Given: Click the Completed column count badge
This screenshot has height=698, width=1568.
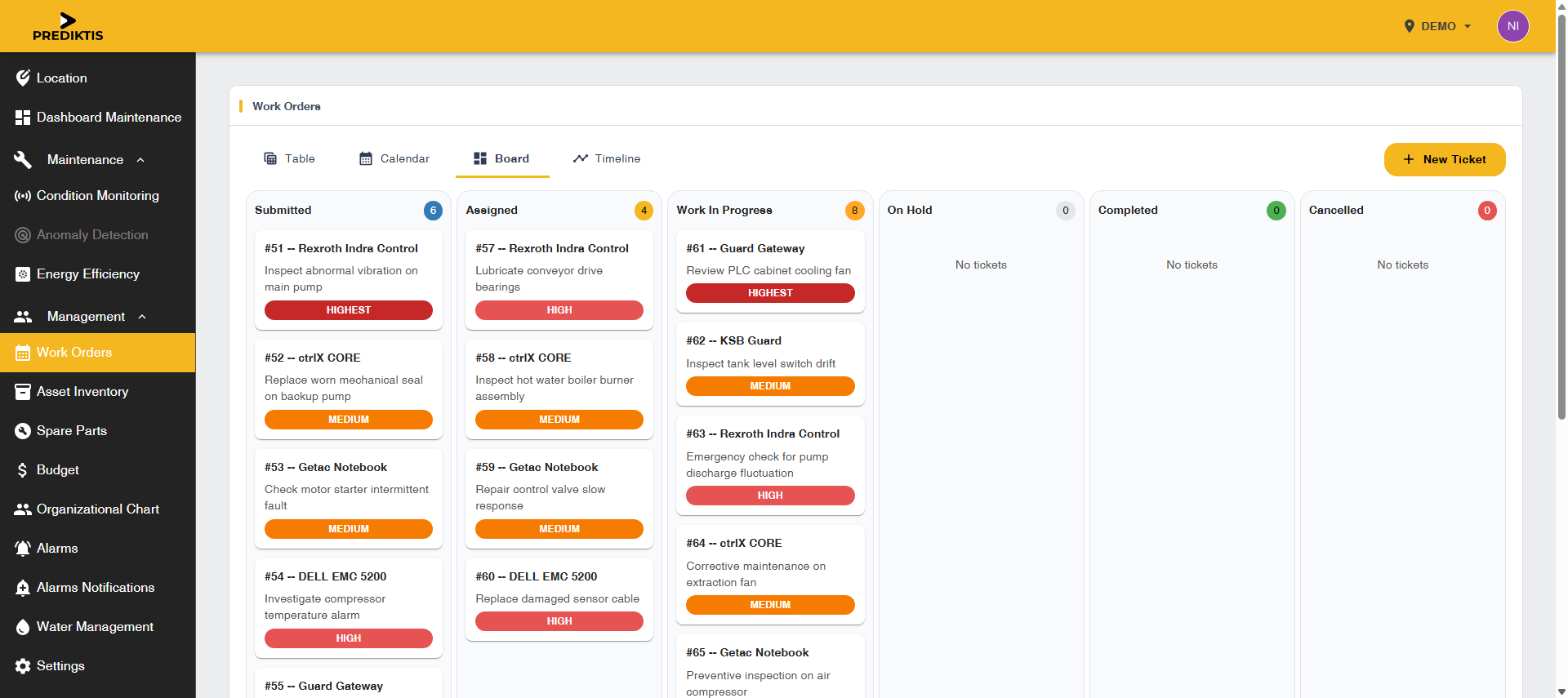Looking at the screenshot, I should pos(1276,211).
